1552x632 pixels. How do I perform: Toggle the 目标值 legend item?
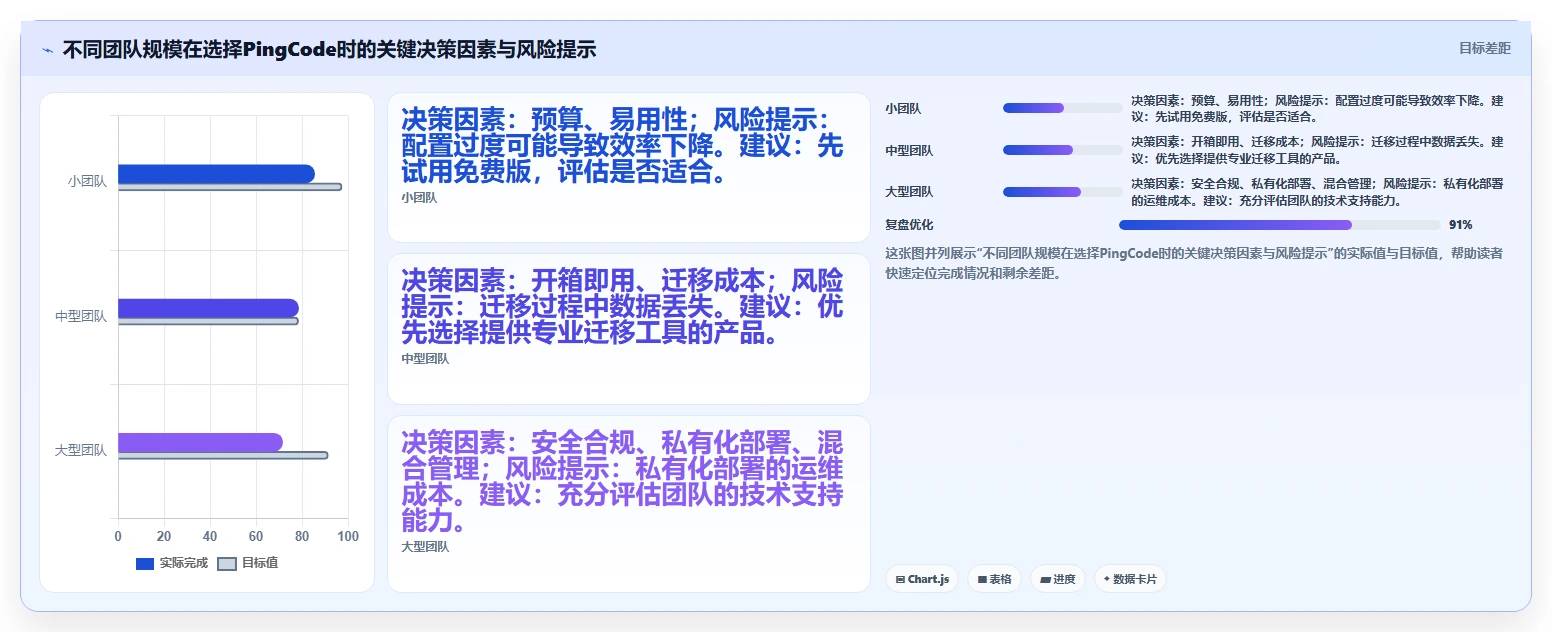(x=248, y=563)
